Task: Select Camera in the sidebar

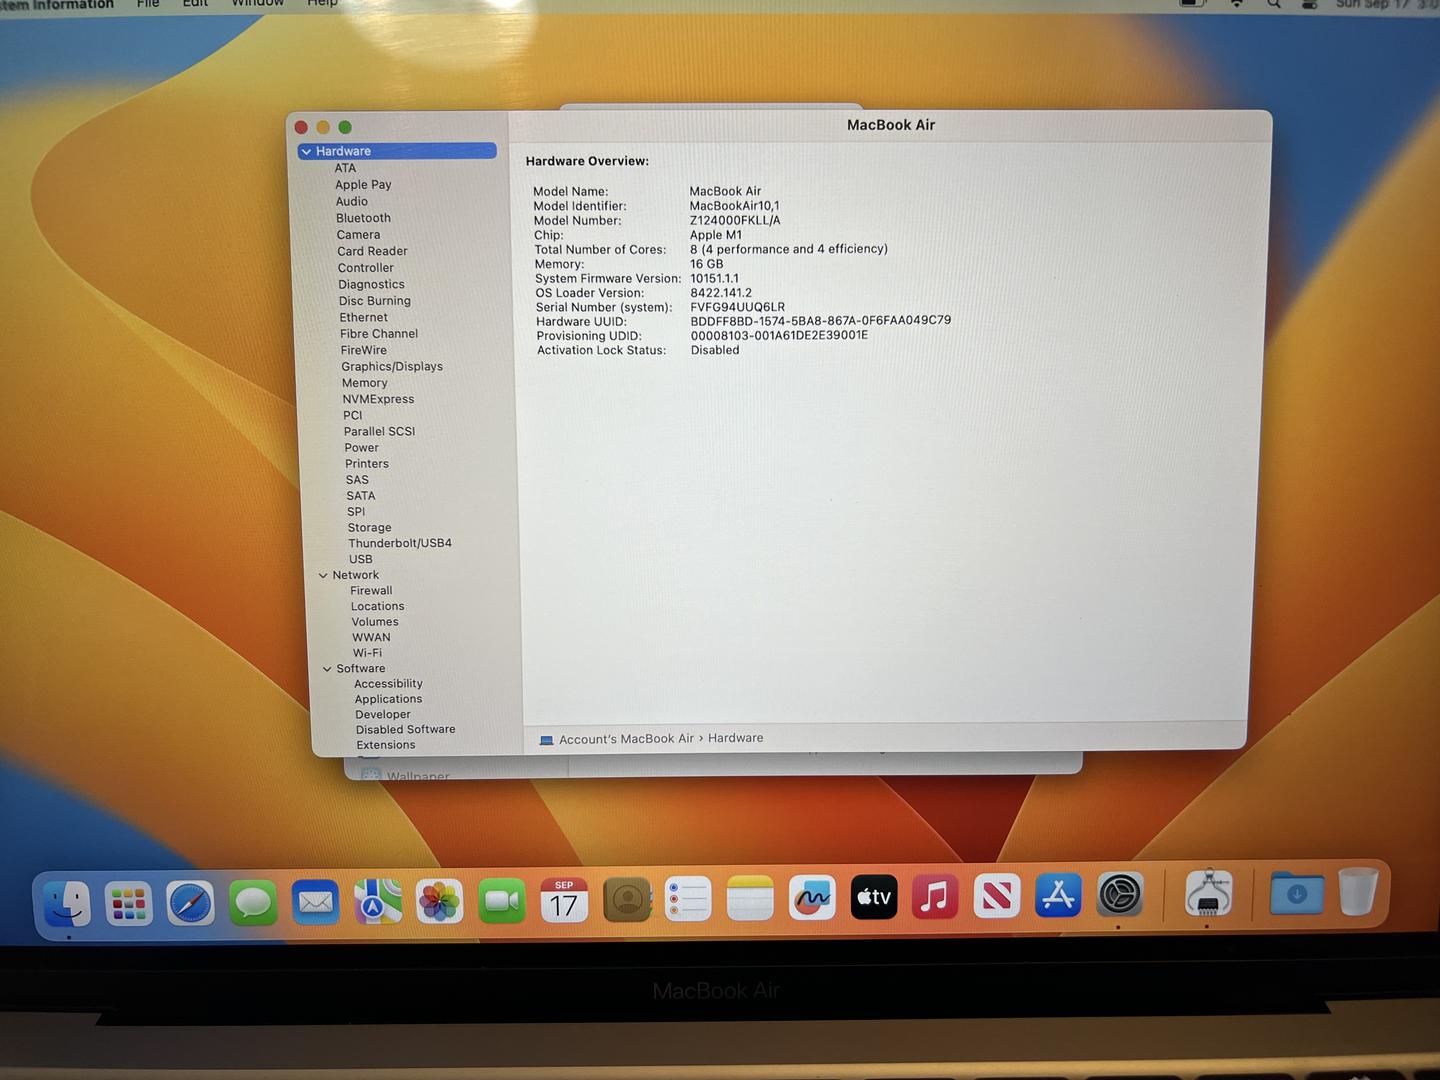Action: (358, 235)
